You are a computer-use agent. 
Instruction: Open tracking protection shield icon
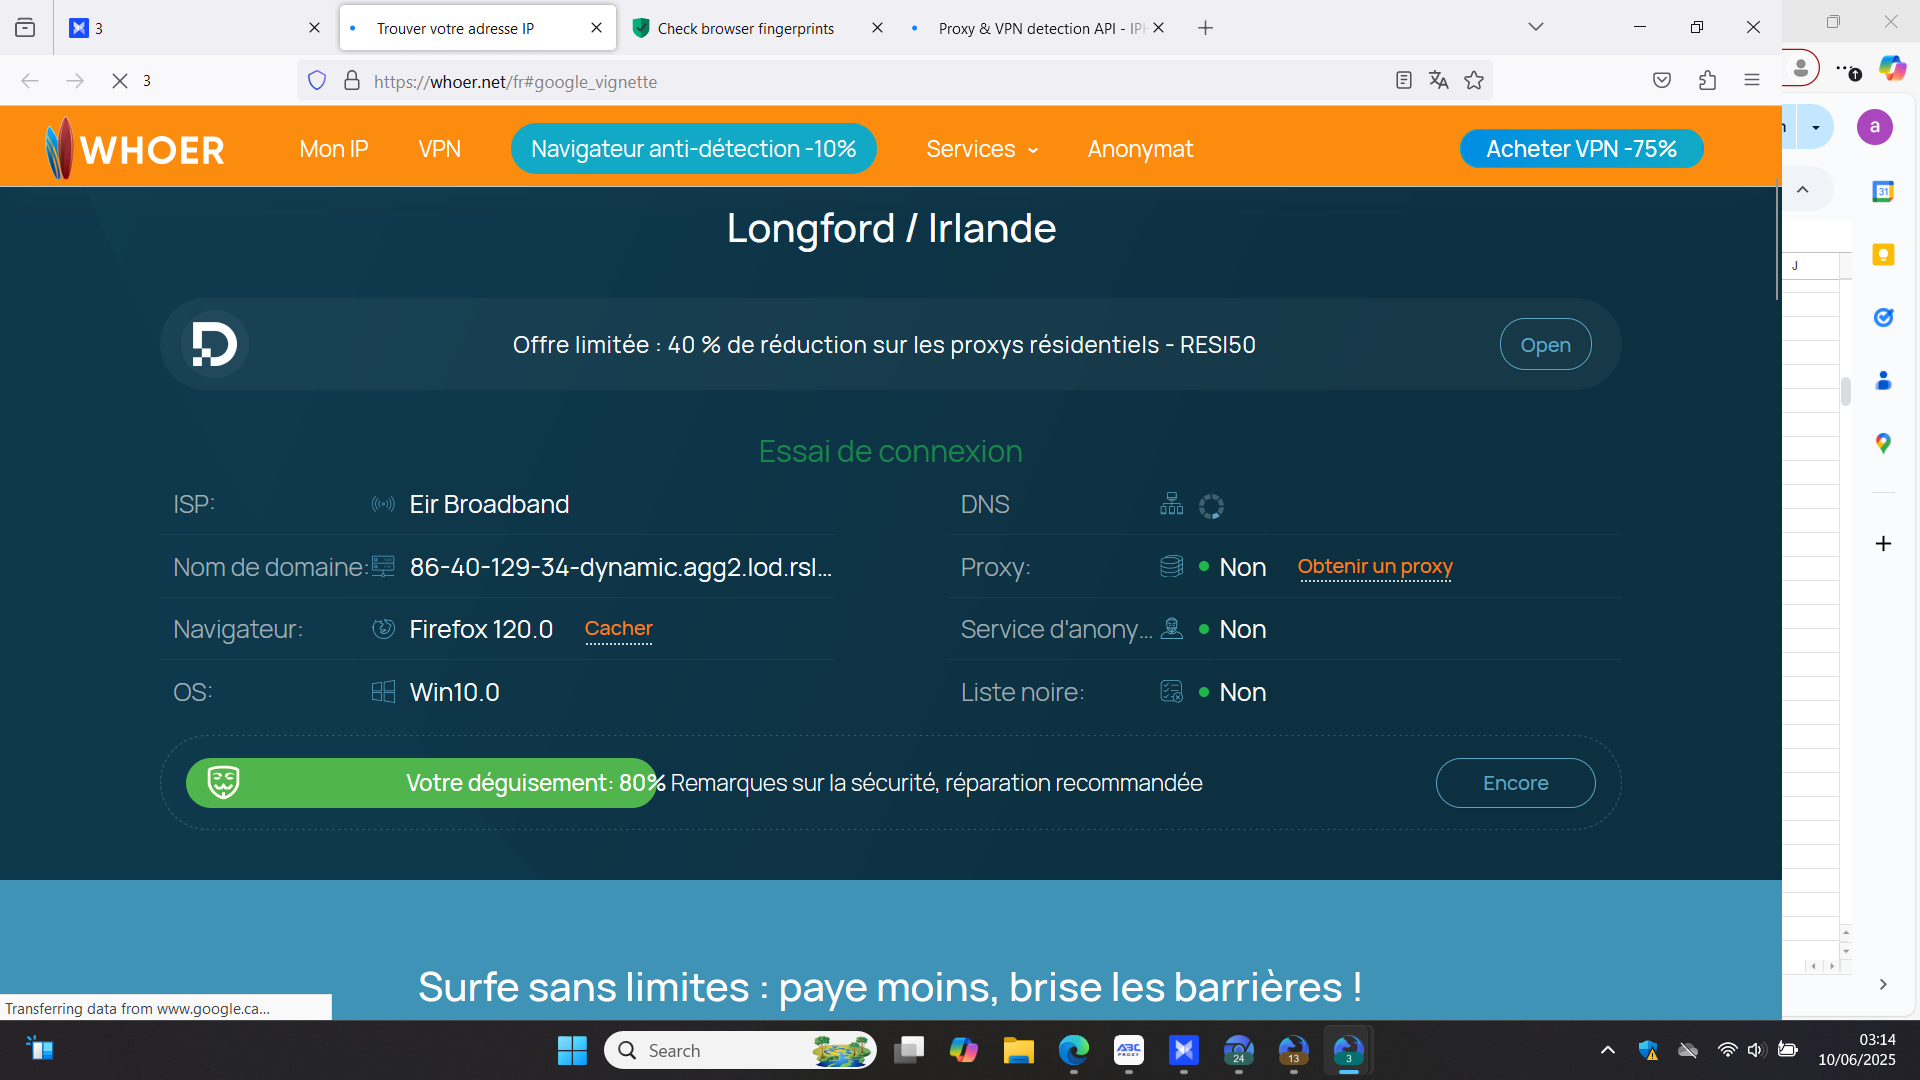click(x=317, y=81)
